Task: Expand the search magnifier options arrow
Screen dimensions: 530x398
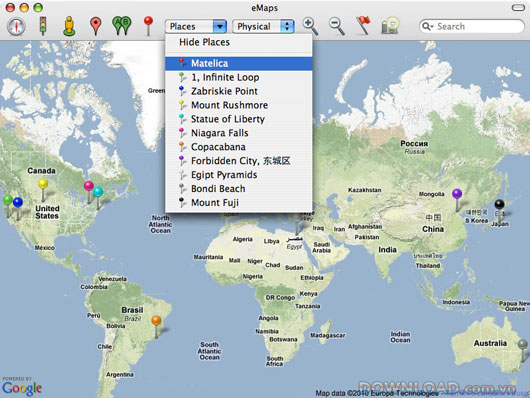Action: 428,26
